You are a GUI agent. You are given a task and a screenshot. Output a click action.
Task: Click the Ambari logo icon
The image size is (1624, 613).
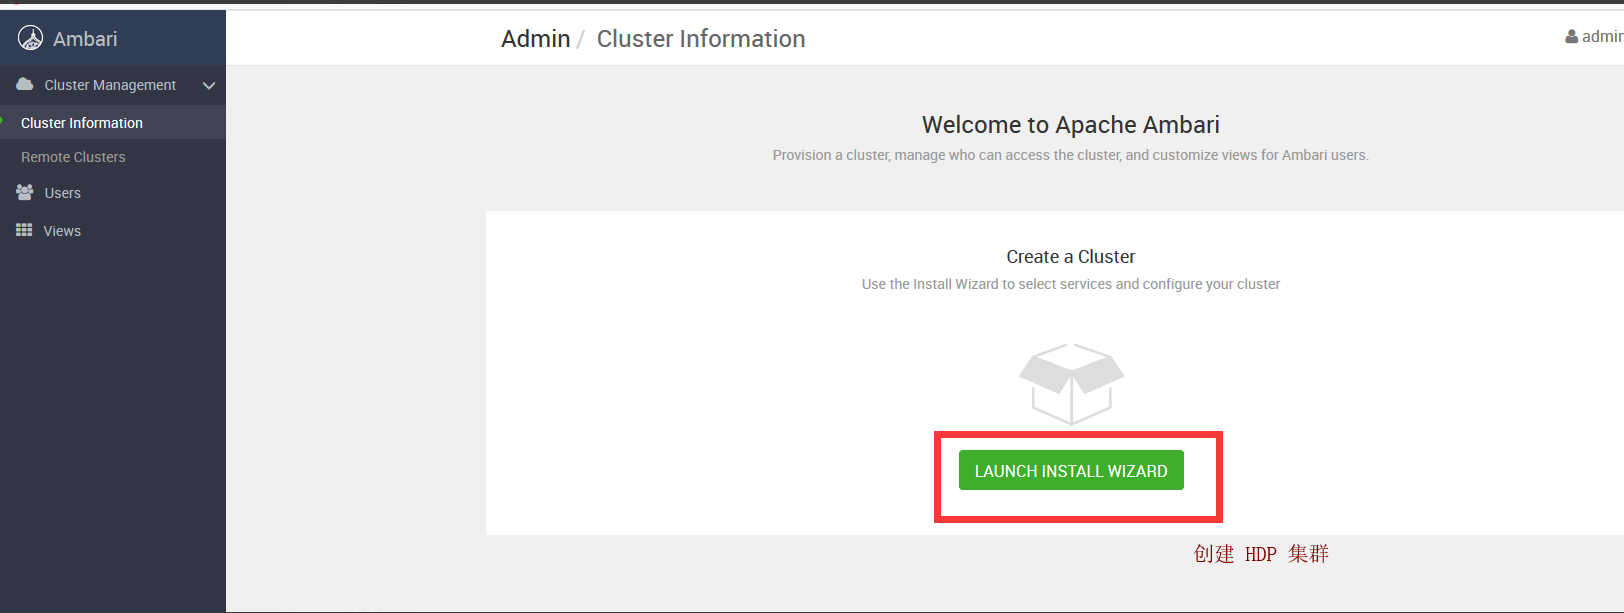pos(31,38)
